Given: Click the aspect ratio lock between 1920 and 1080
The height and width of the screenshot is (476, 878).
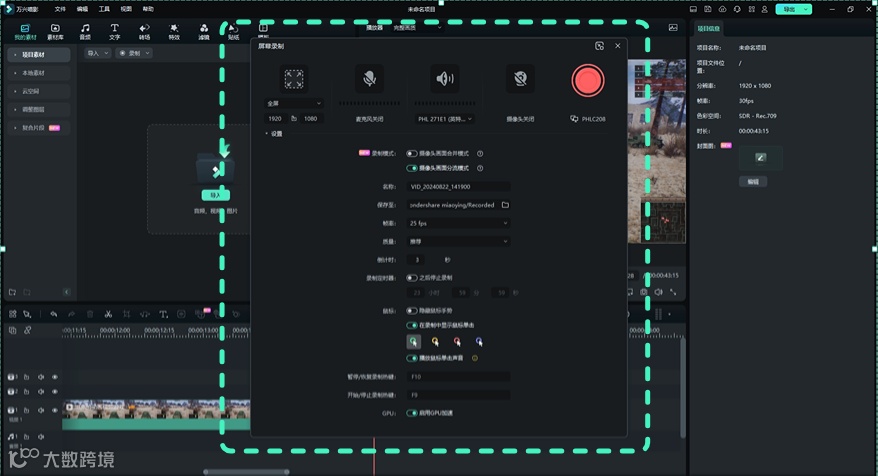Looking at the screenshot, I should [x=293, y=119].
